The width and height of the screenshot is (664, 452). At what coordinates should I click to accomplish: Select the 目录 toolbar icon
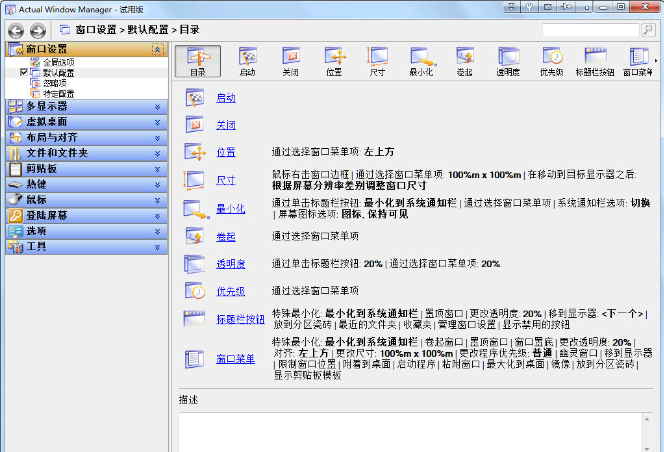(198, 61)
